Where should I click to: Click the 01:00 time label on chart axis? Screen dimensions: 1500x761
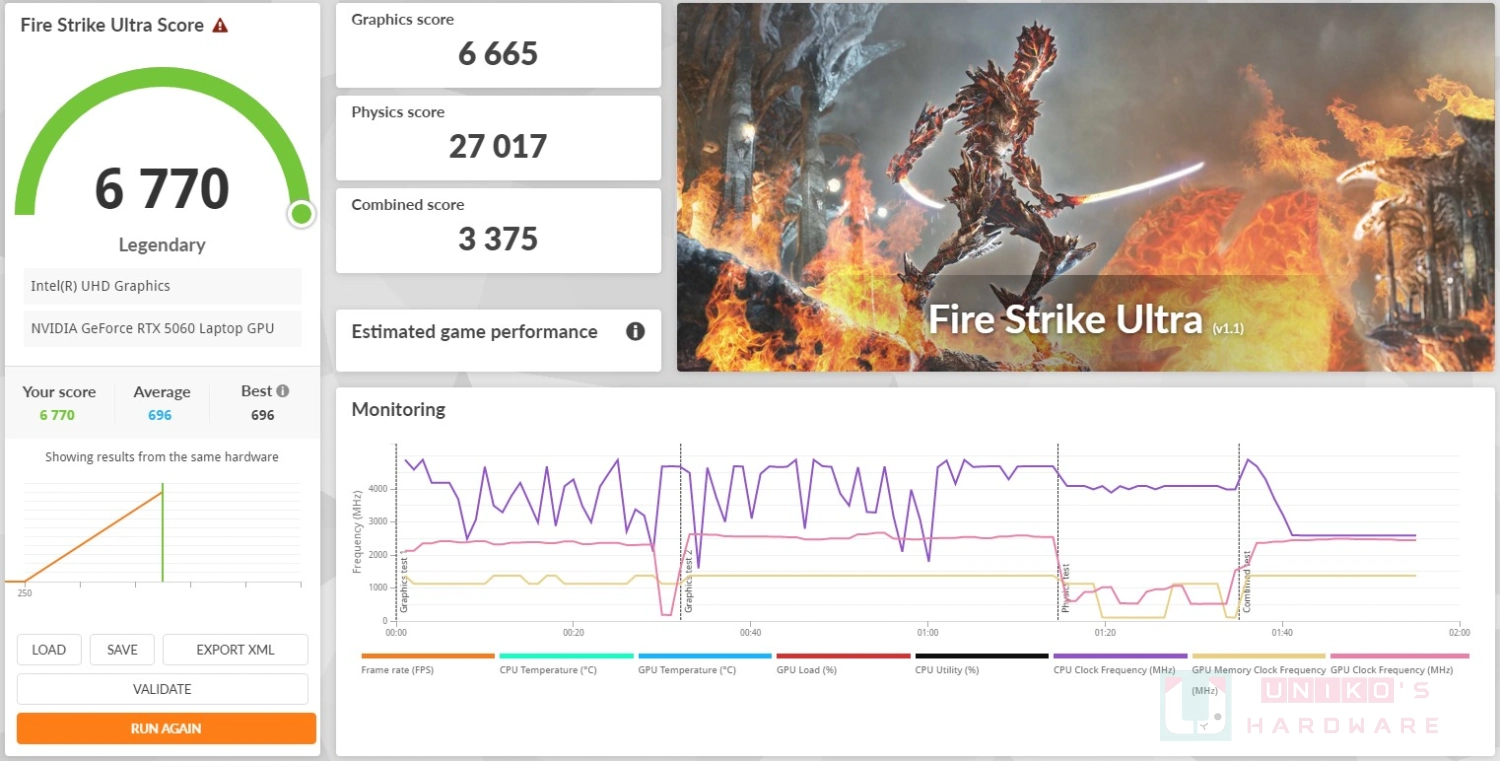[x=927, y=632]
